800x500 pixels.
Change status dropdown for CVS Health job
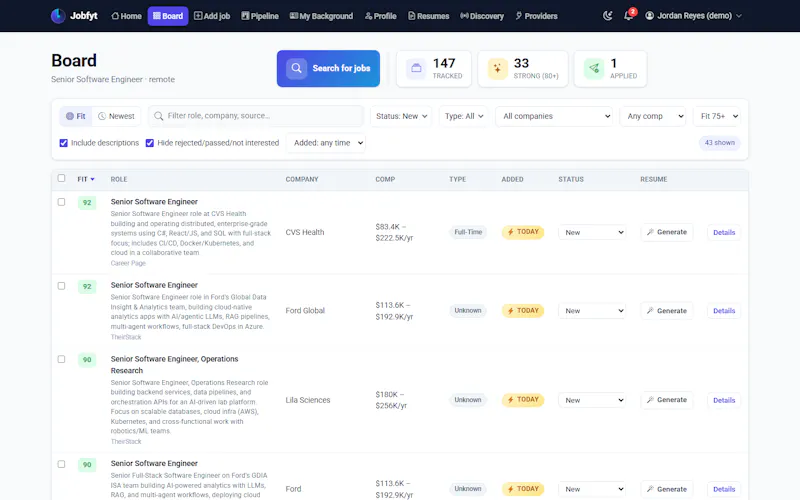coord(592,232)
